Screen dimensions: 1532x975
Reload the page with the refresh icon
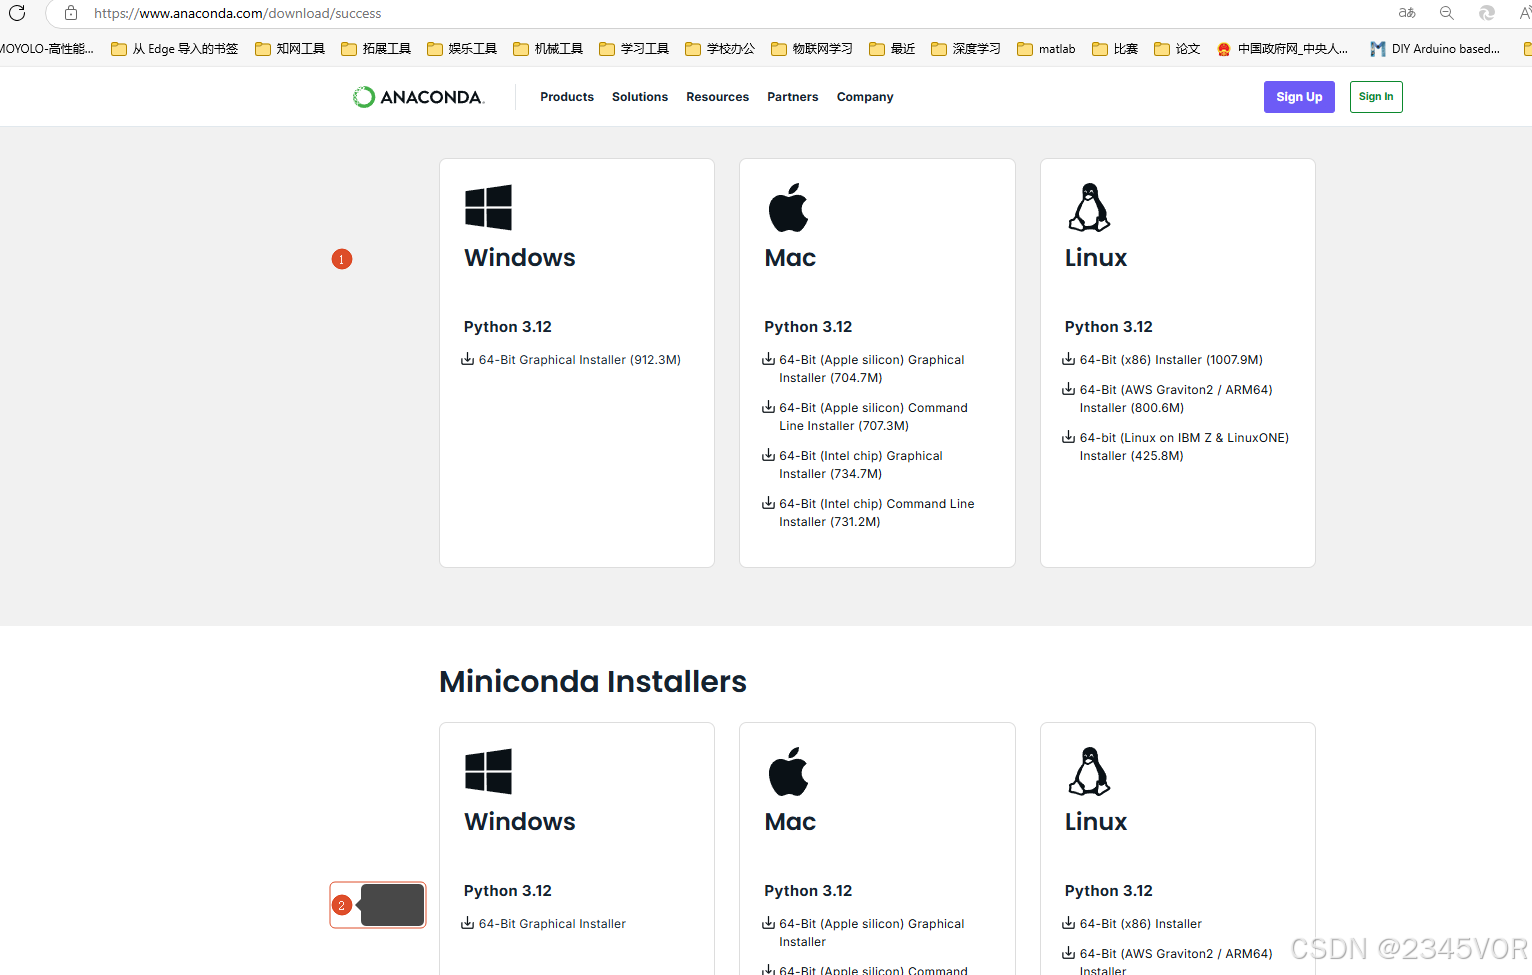(x=17, y=13)
